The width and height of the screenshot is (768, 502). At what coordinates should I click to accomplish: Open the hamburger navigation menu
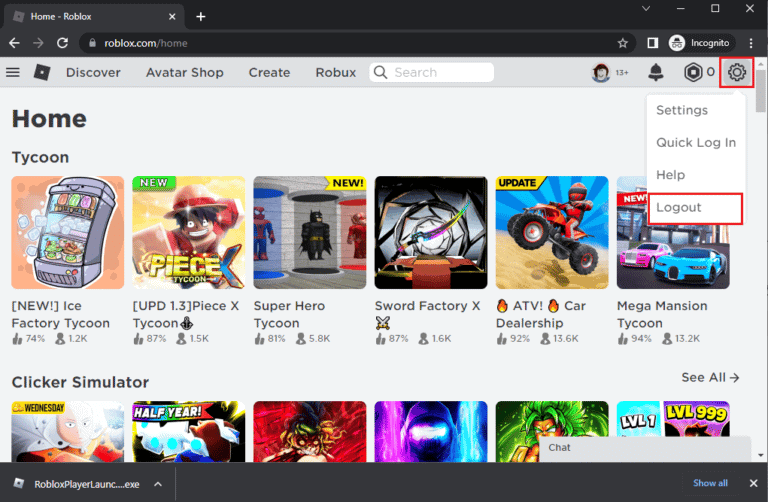[x=13, y=72]
